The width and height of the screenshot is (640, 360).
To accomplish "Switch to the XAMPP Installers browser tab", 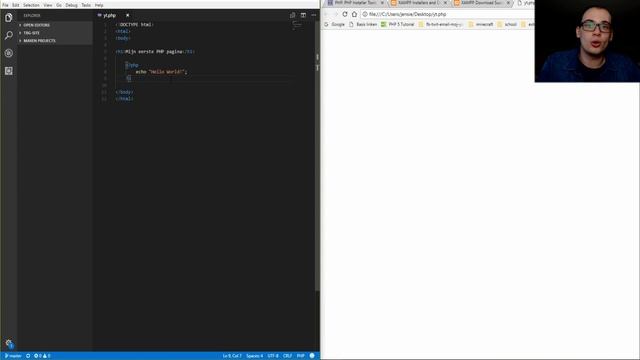I will click(417, 3).
